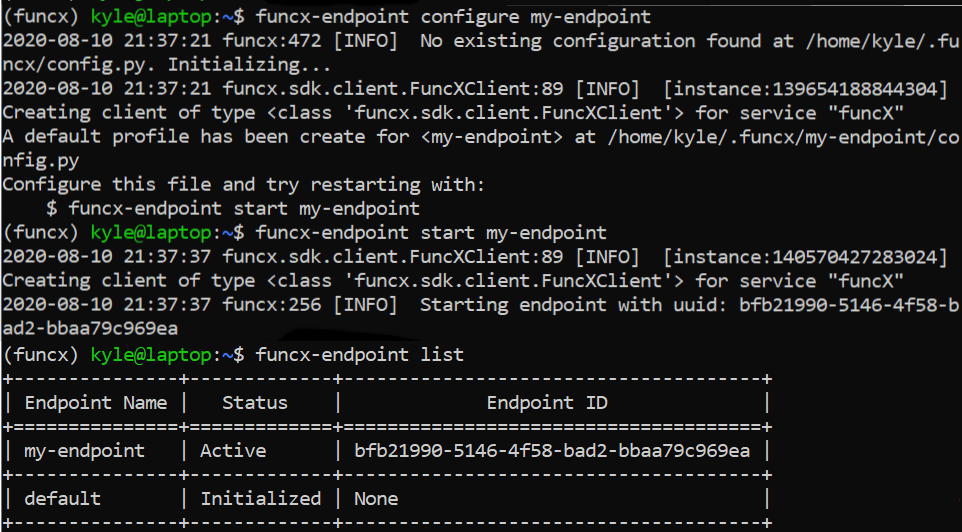Click the suggested '$ funcx-endpoint start my-endpoint' hint line

(x=233, y=209)
